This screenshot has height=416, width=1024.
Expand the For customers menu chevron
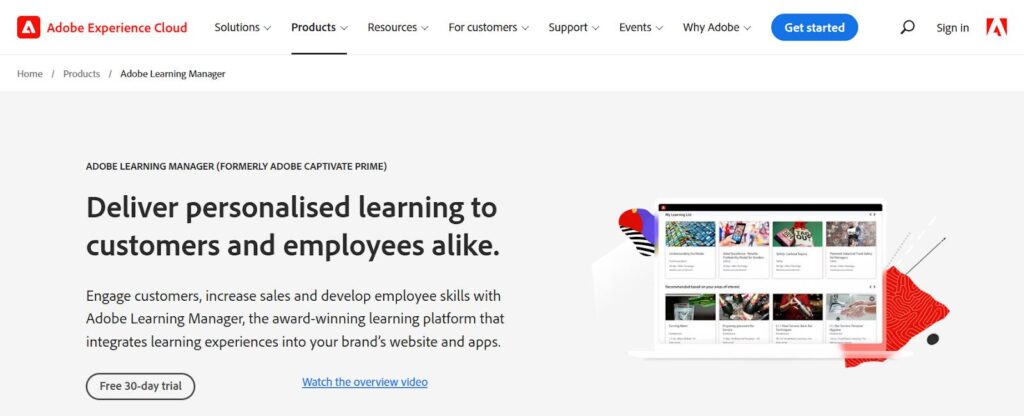pyautogui.click(x=525, y=28)
